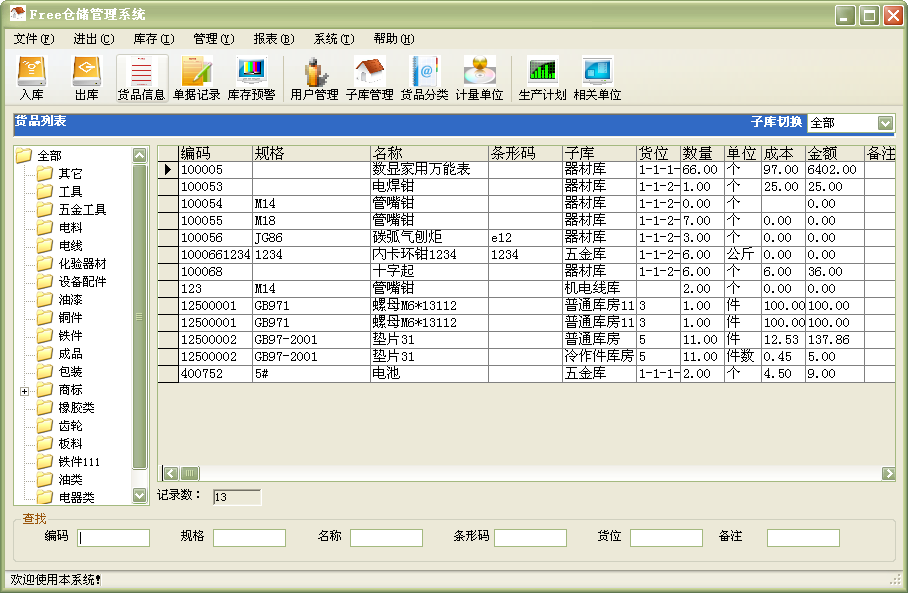The height and width of the screenshot is (593, 908).
Task: Click the table horizontal scroll left arrow
Action: pos(170,474)
